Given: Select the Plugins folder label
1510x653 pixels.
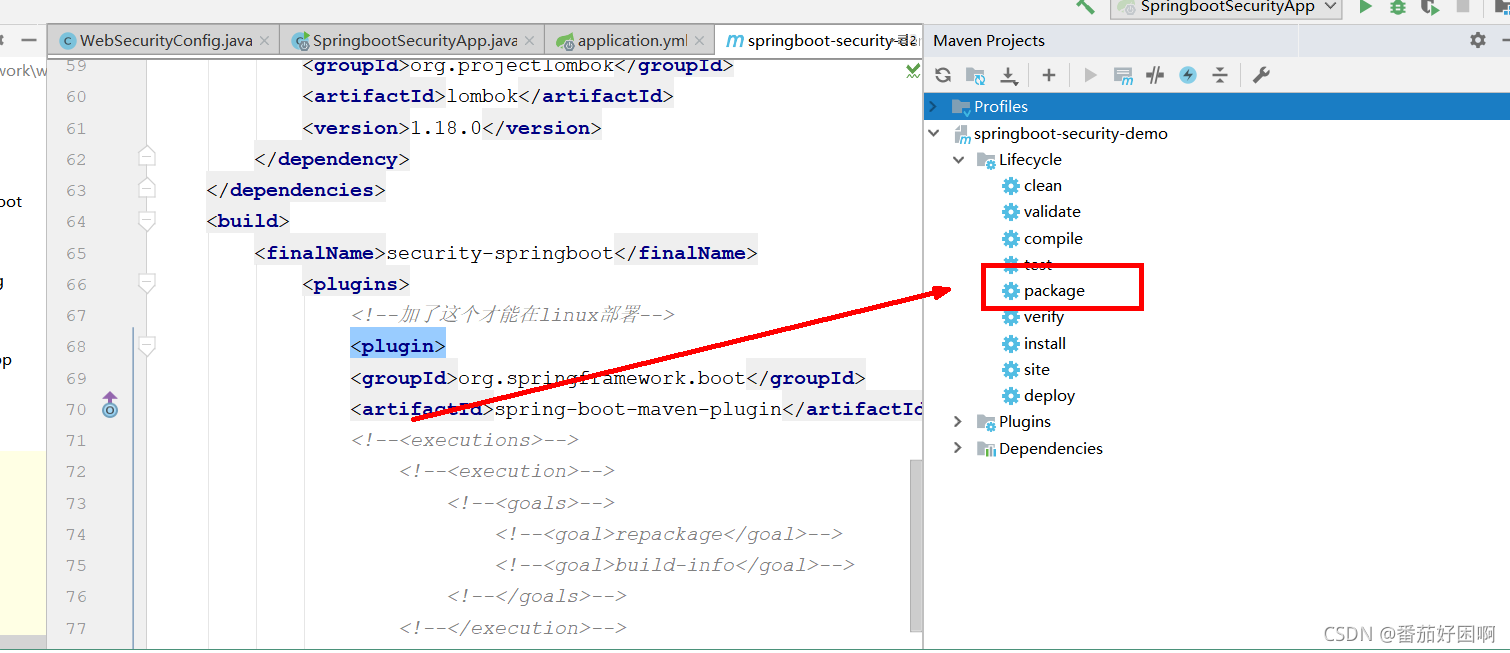Looking at the screenshot, I should pos(1025,422).
